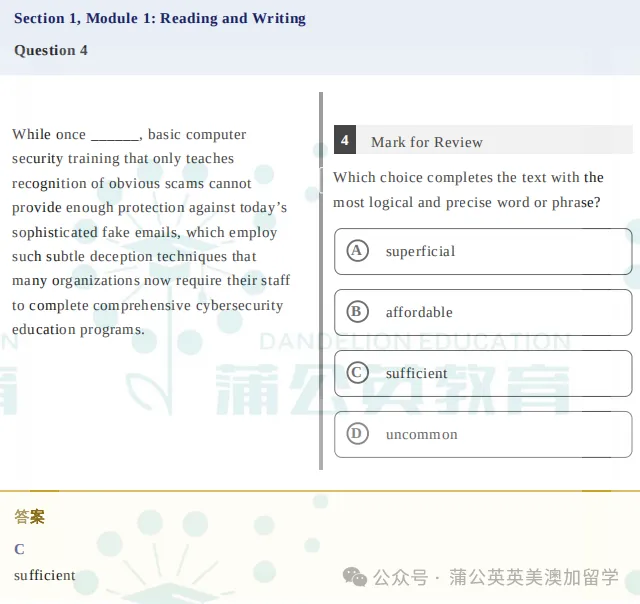Click the circled letter A icon

[357, 251]
